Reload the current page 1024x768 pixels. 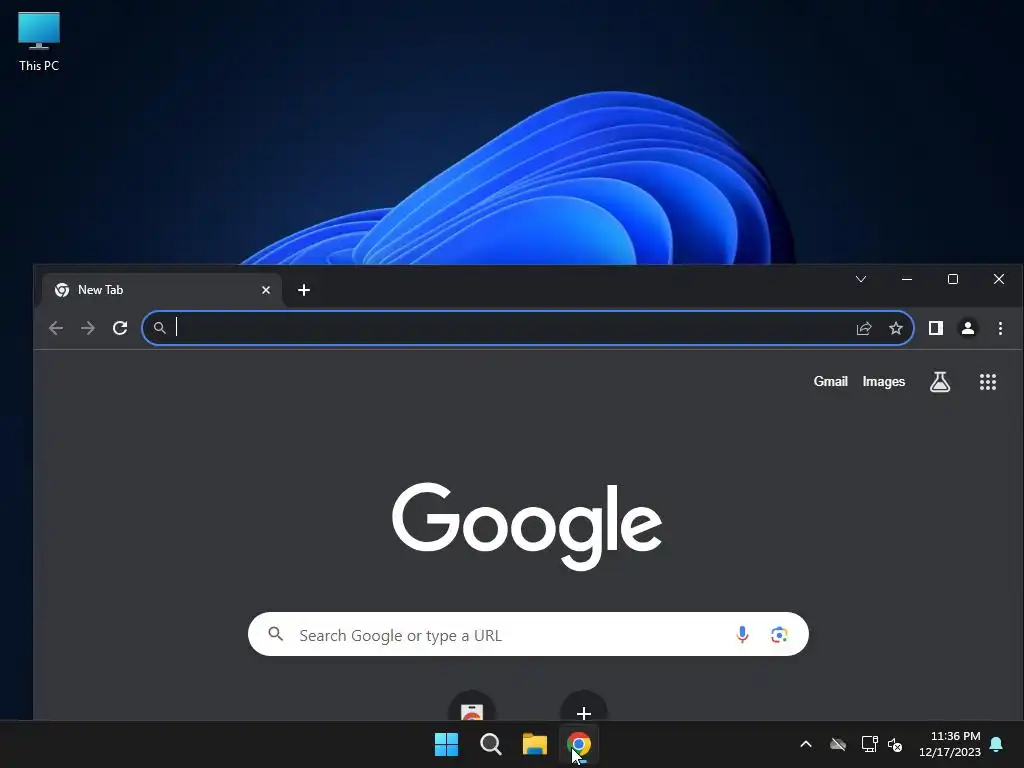coord(120,328)
